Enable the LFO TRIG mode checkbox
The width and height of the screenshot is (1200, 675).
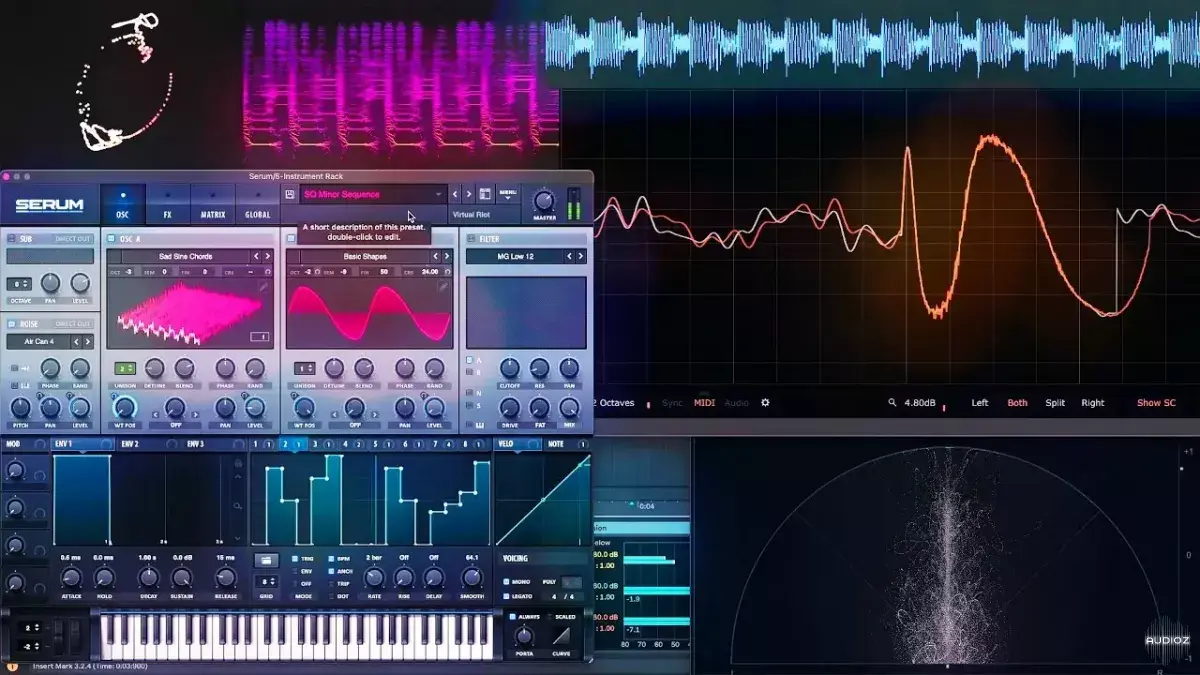click(294, 559)
